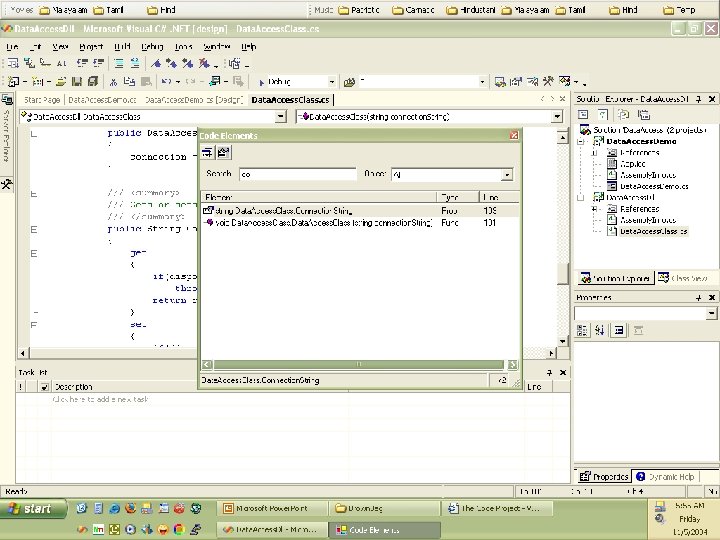The image size is (720, 540).
Task: Switch to the Start Page tab
Action: (42, 100)
